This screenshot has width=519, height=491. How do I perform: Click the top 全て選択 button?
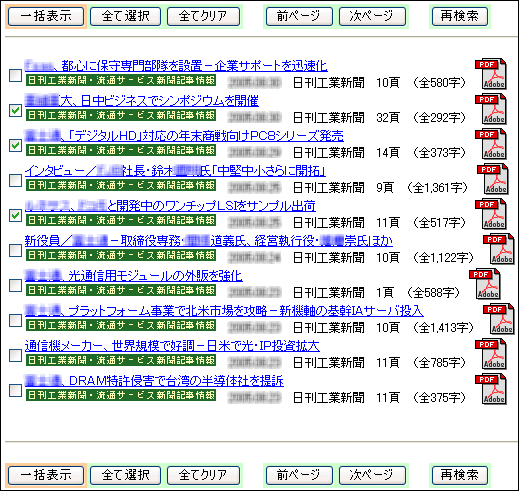coord(125,16)
